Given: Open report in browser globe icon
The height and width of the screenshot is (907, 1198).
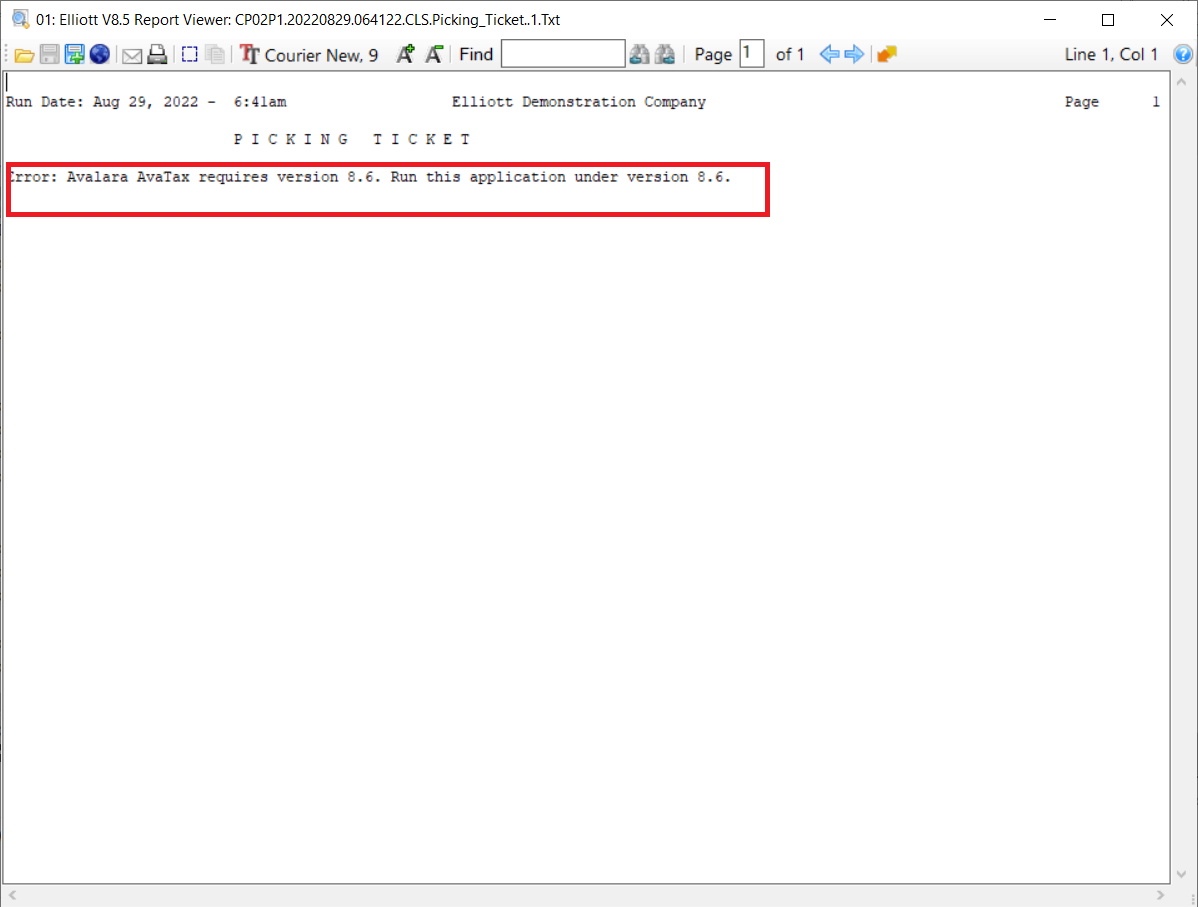Looking at the screenshot, I should [x=99, y=54].
